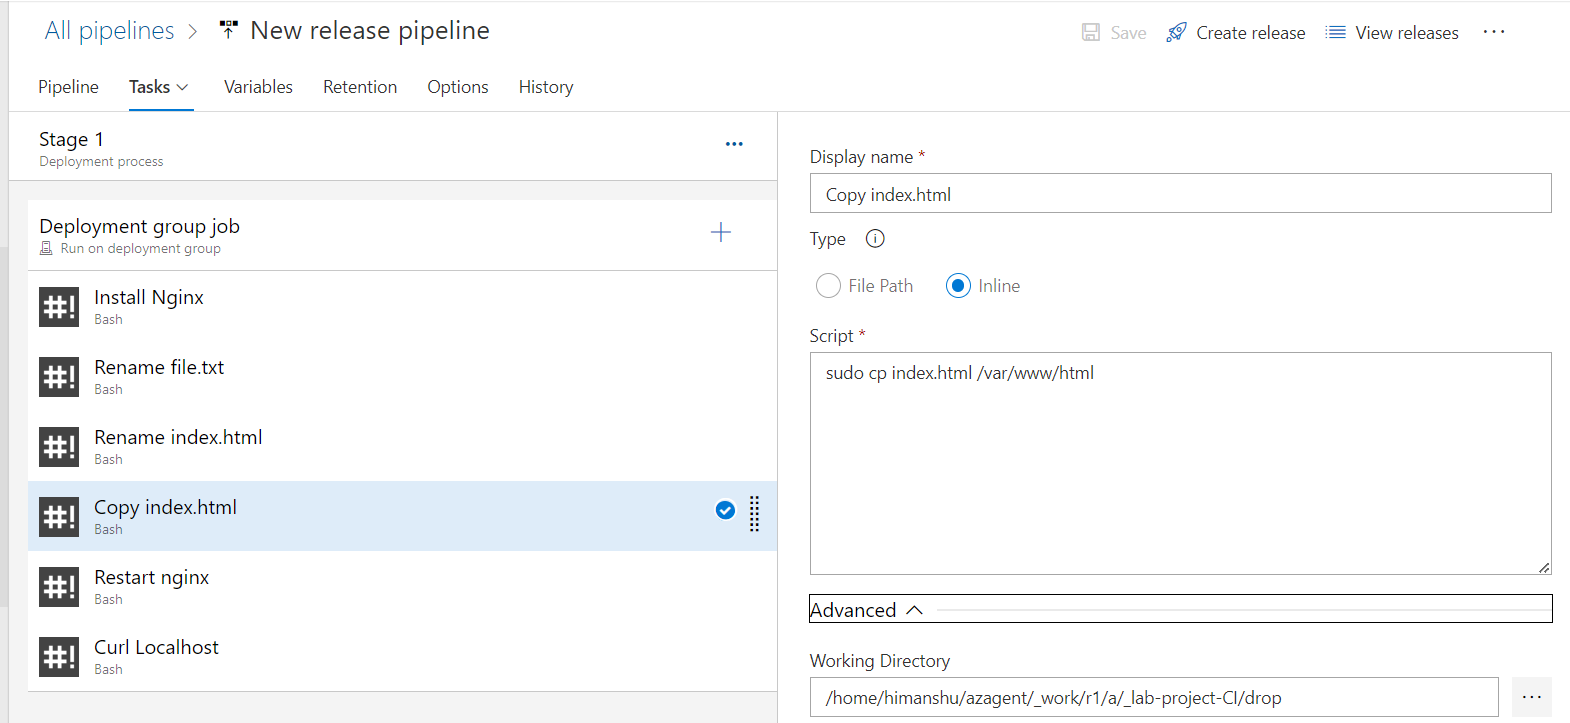This screenshot has width=1570, height=723.
Task: Collapse the Advanced section
Action: [x=914, y=610]
